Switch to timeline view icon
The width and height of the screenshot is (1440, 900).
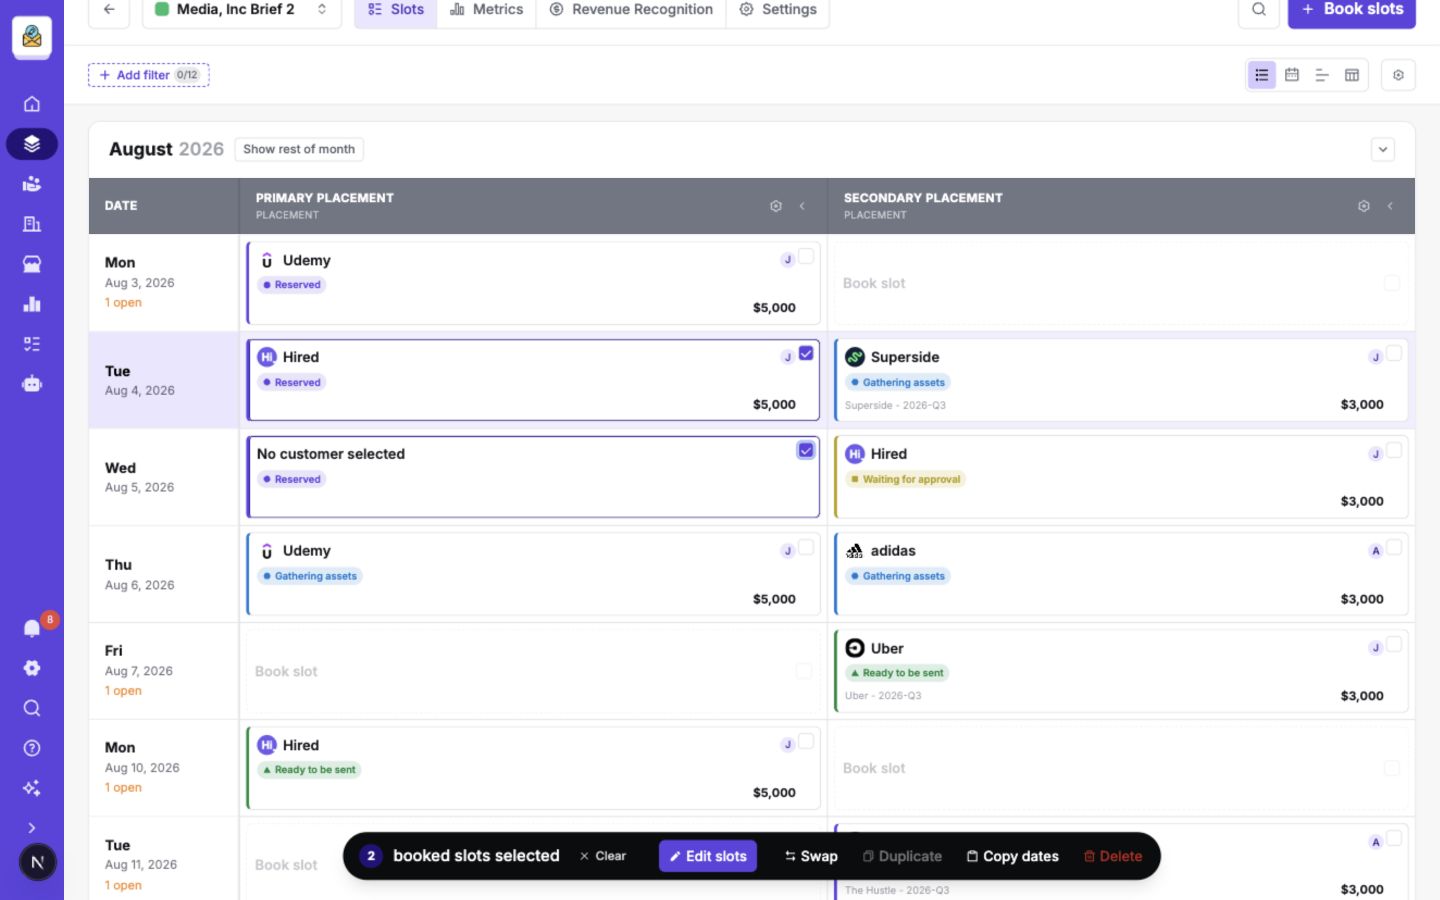click(1322, 75)
